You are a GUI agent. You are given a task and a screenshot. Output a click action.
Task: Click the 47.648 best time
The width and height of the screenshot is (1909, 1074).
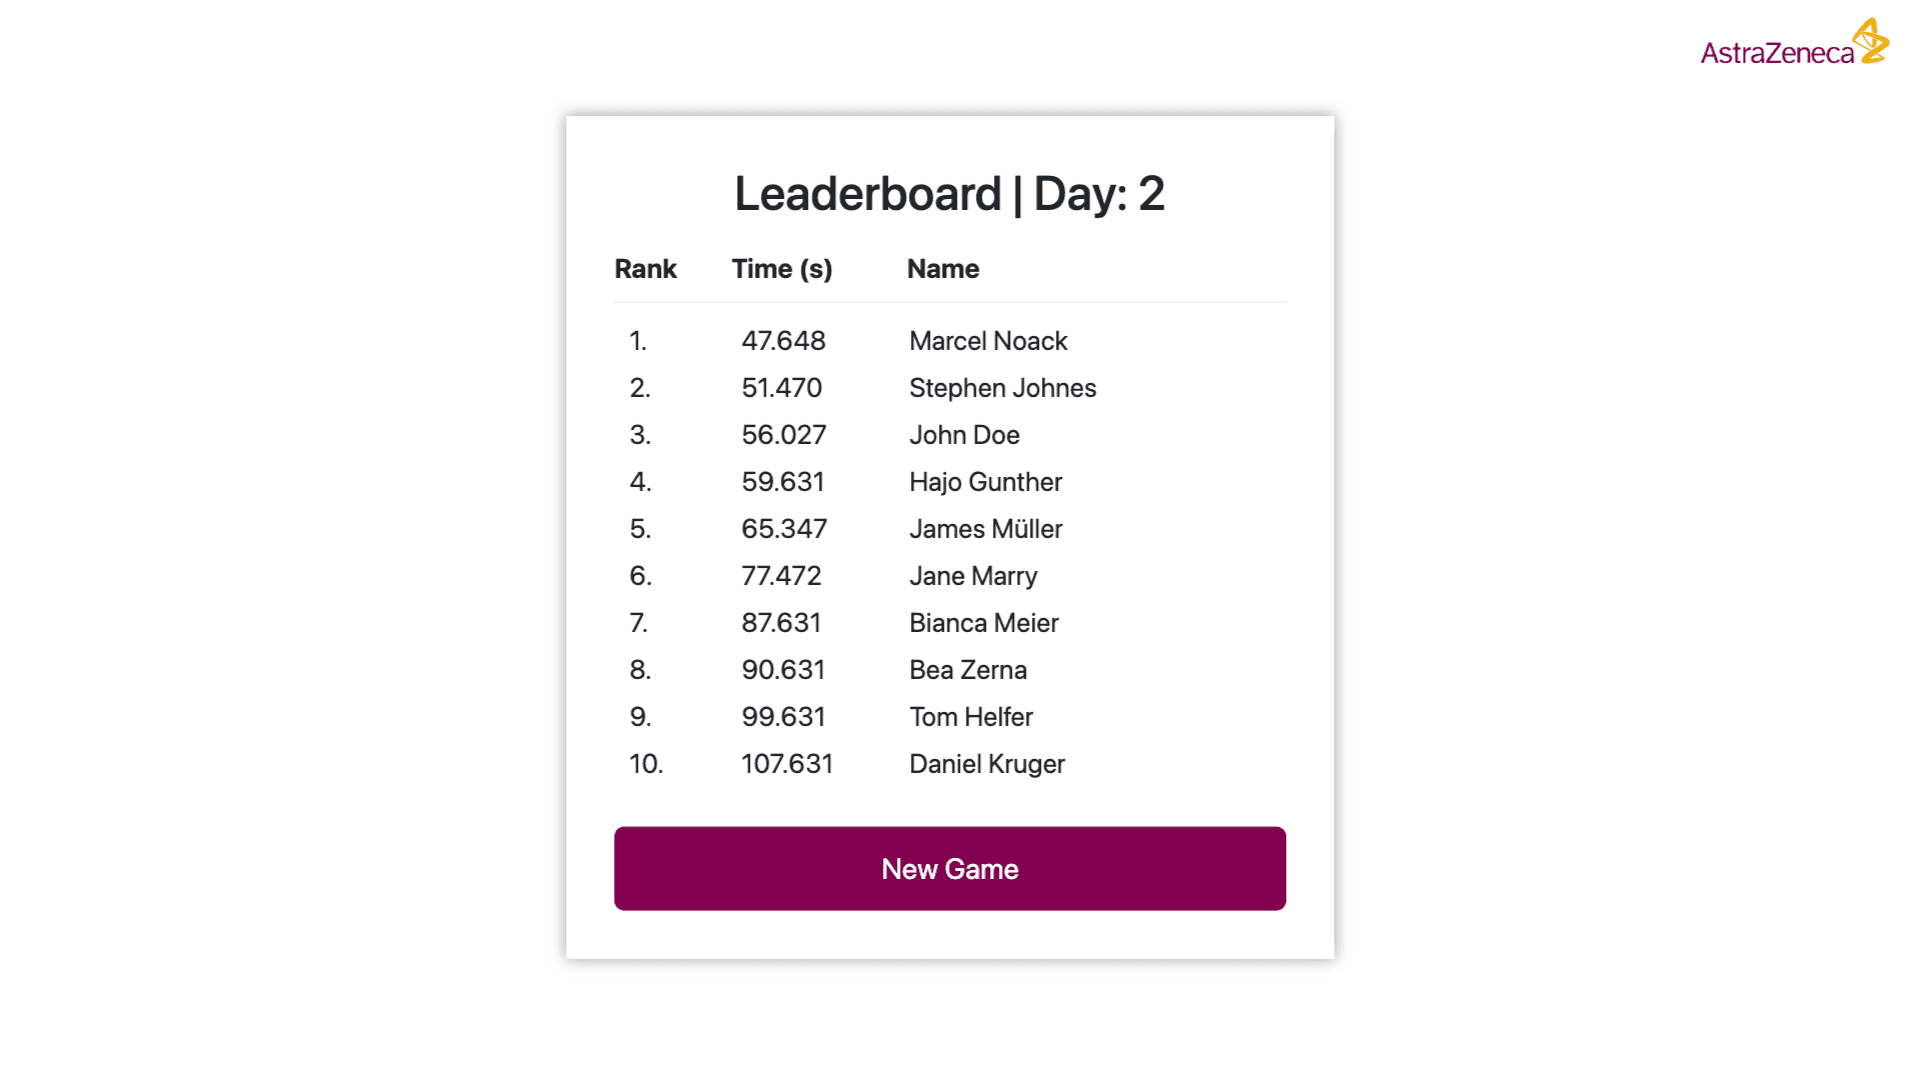pos(783,341)
